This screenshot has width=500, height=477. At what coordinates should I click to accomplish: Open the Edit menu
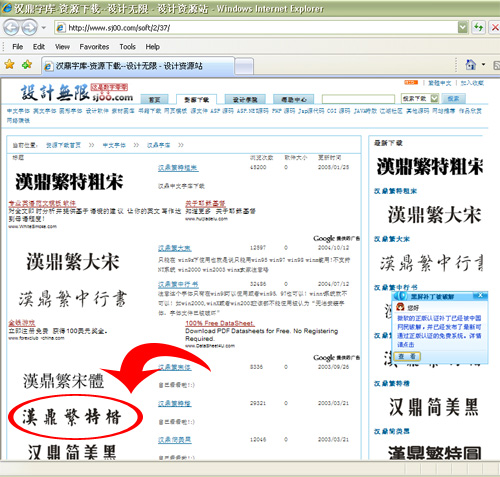[x=39, y=47]
